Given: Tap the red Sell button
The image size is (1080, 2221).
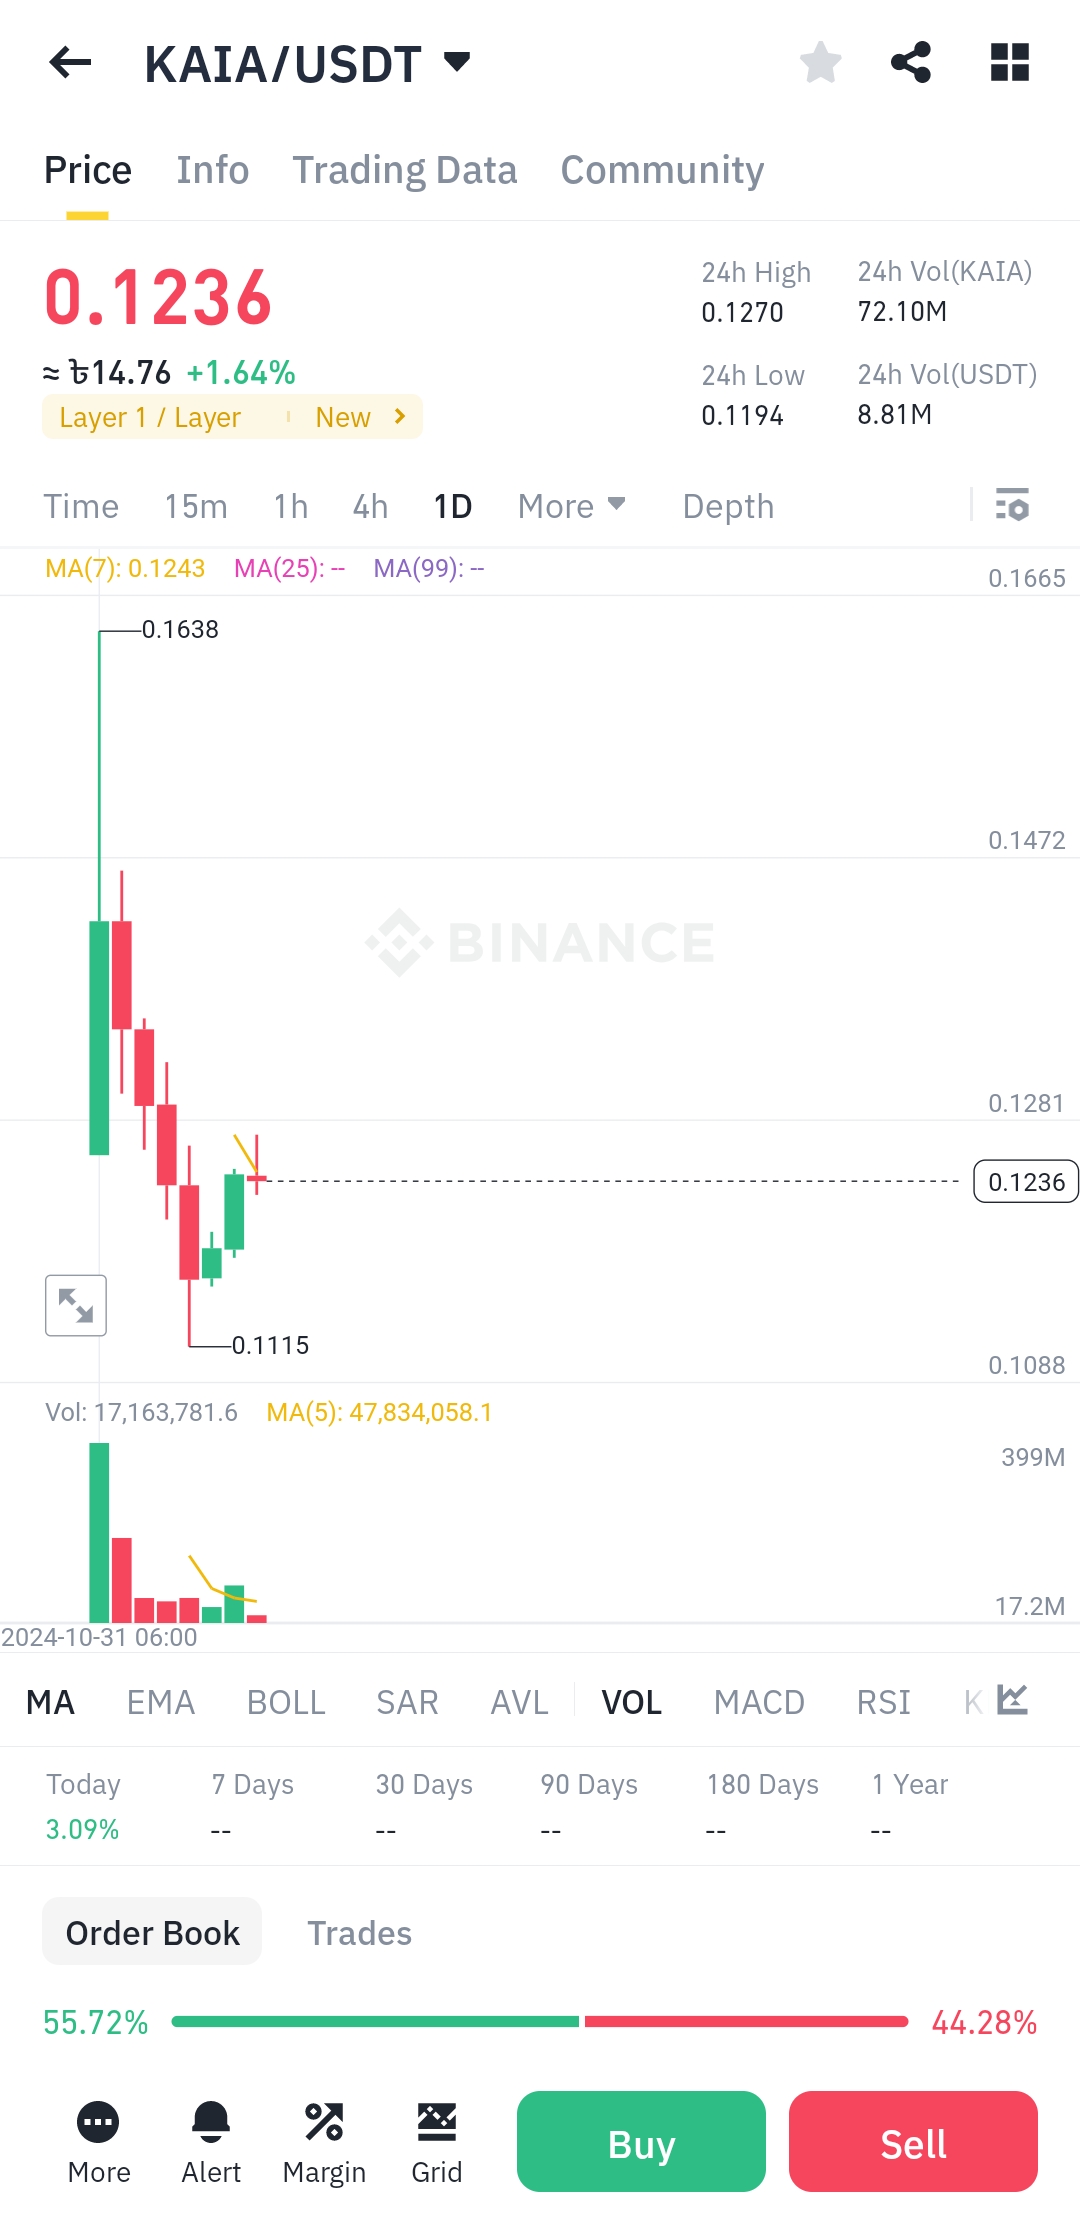Looking at the screenshot, I should (x=913, y=2141).
